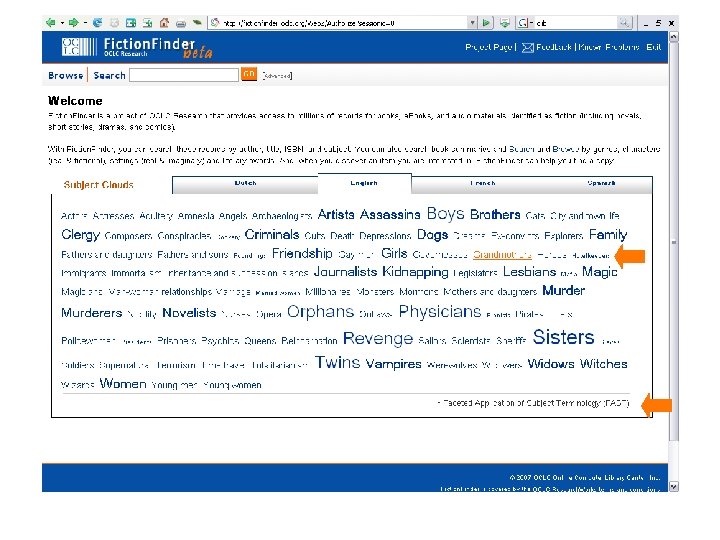This screenshot has height=540, width=720.
Task: Open the Murder subject tag
Action: [563, 291]
